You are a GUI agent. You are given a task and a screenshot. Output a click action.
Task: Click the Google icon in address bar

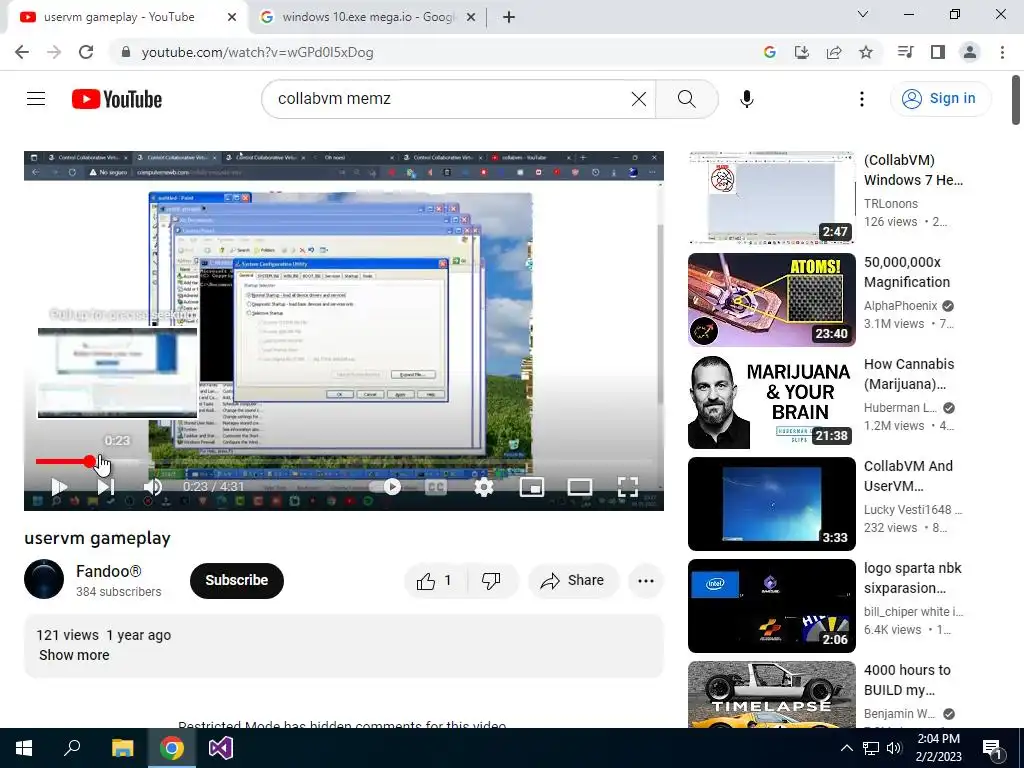pyautogui.click(x=769, y=52)
